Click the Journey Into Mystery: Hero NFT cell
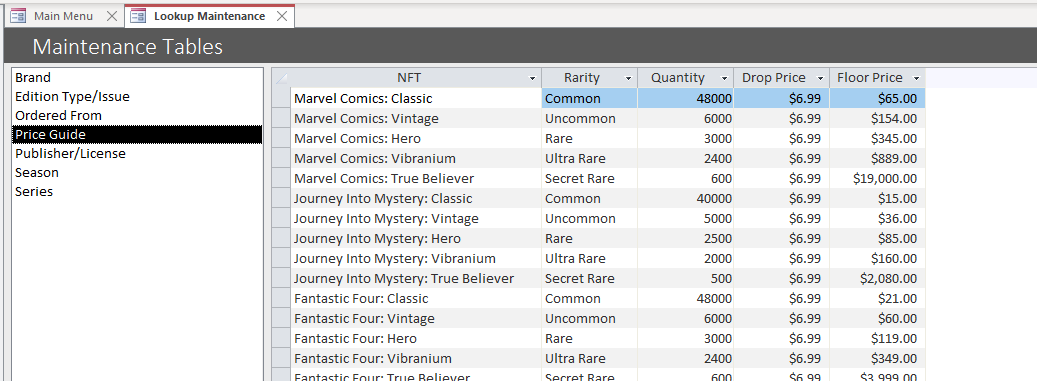The height and width of the screenshot is (381, 1037). 415,238
